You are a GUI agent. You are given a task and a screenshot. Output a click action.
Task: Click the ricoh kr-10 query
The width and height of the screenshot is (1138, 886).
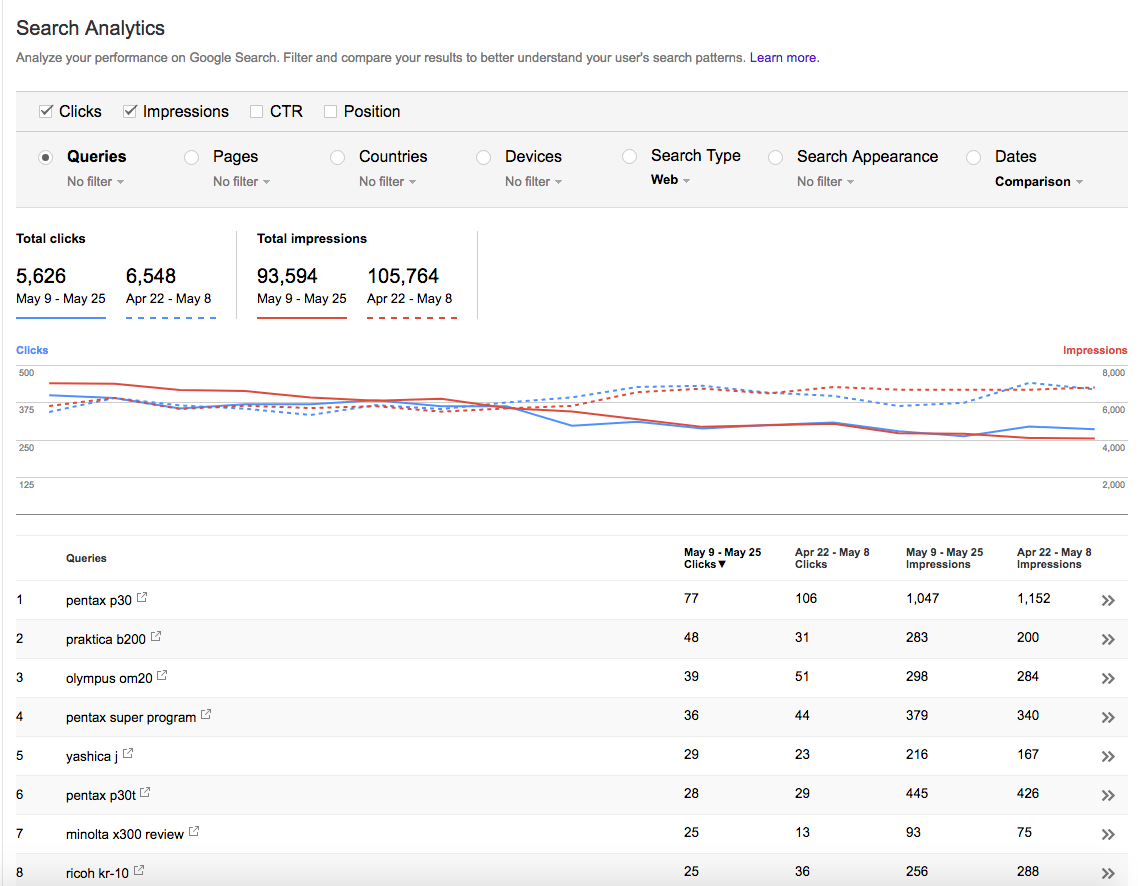97,873
